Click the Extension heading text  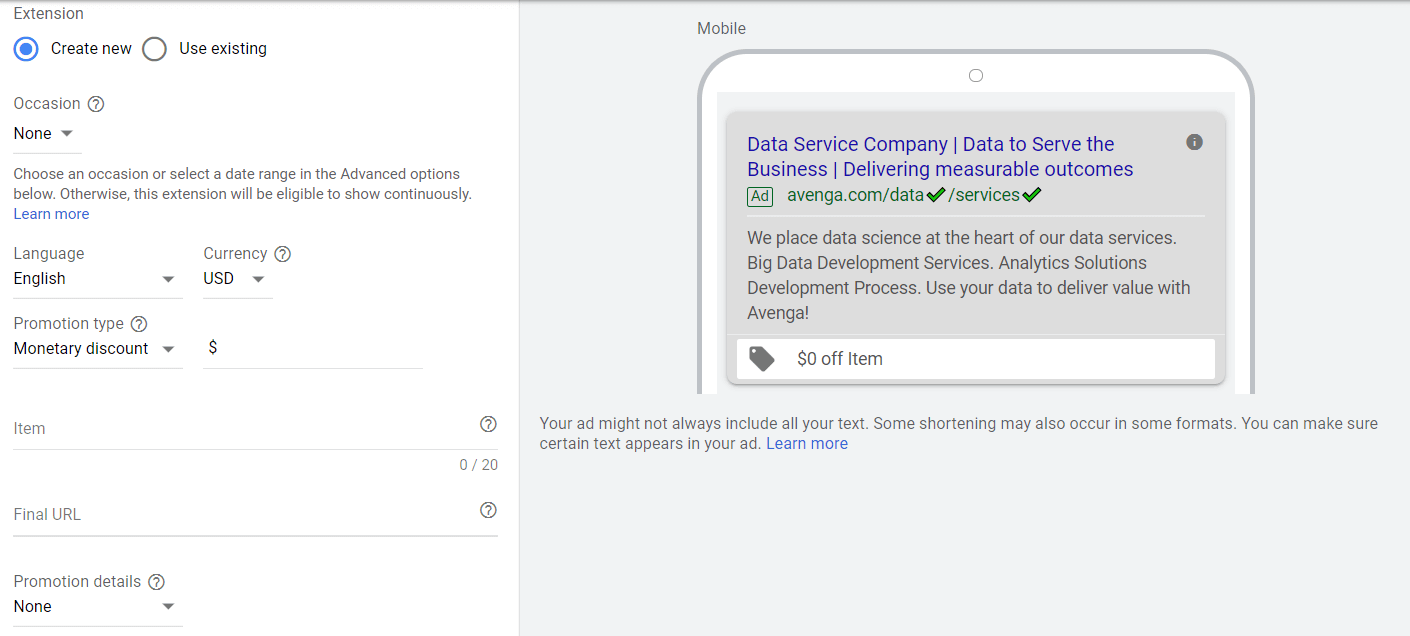(48, 14)
